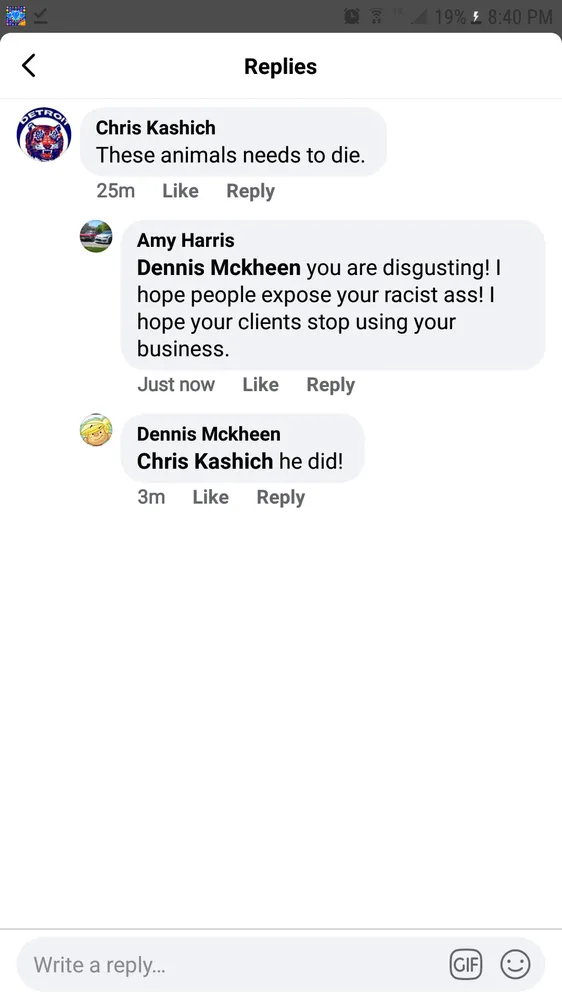Viewport: 562px width, 1000px height.
Task: Like Chris Kashich's comment
Action: 180,191
